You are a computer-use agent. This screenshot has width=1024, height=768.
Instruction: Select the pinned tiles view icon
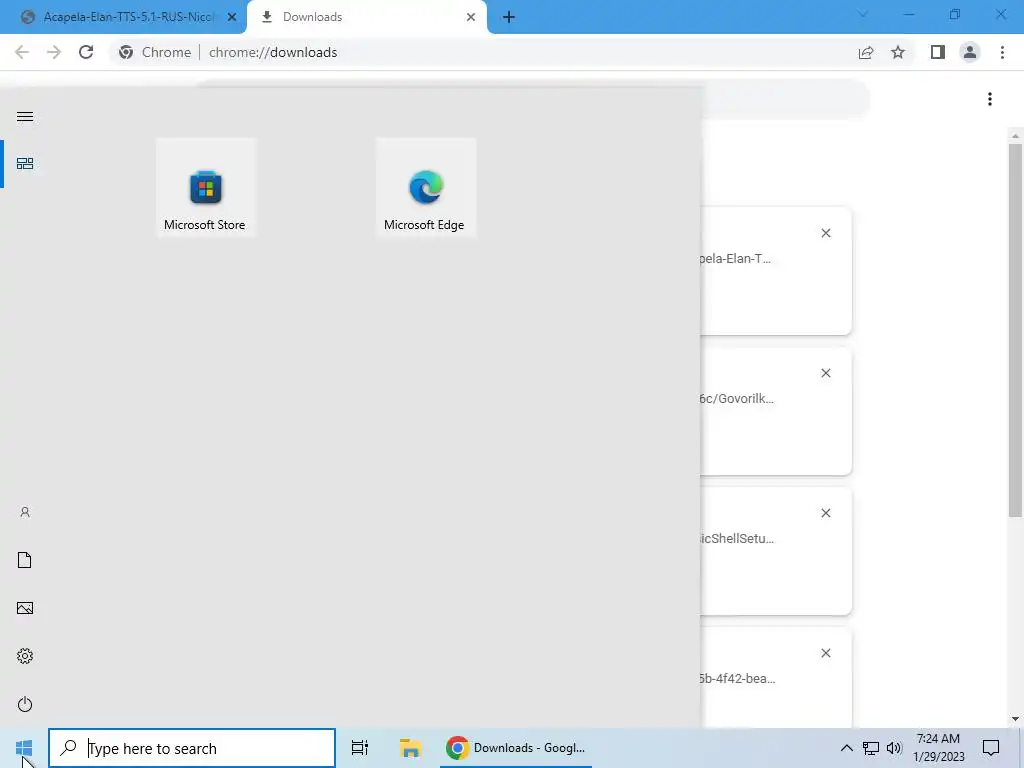click(x=25, y=163)
